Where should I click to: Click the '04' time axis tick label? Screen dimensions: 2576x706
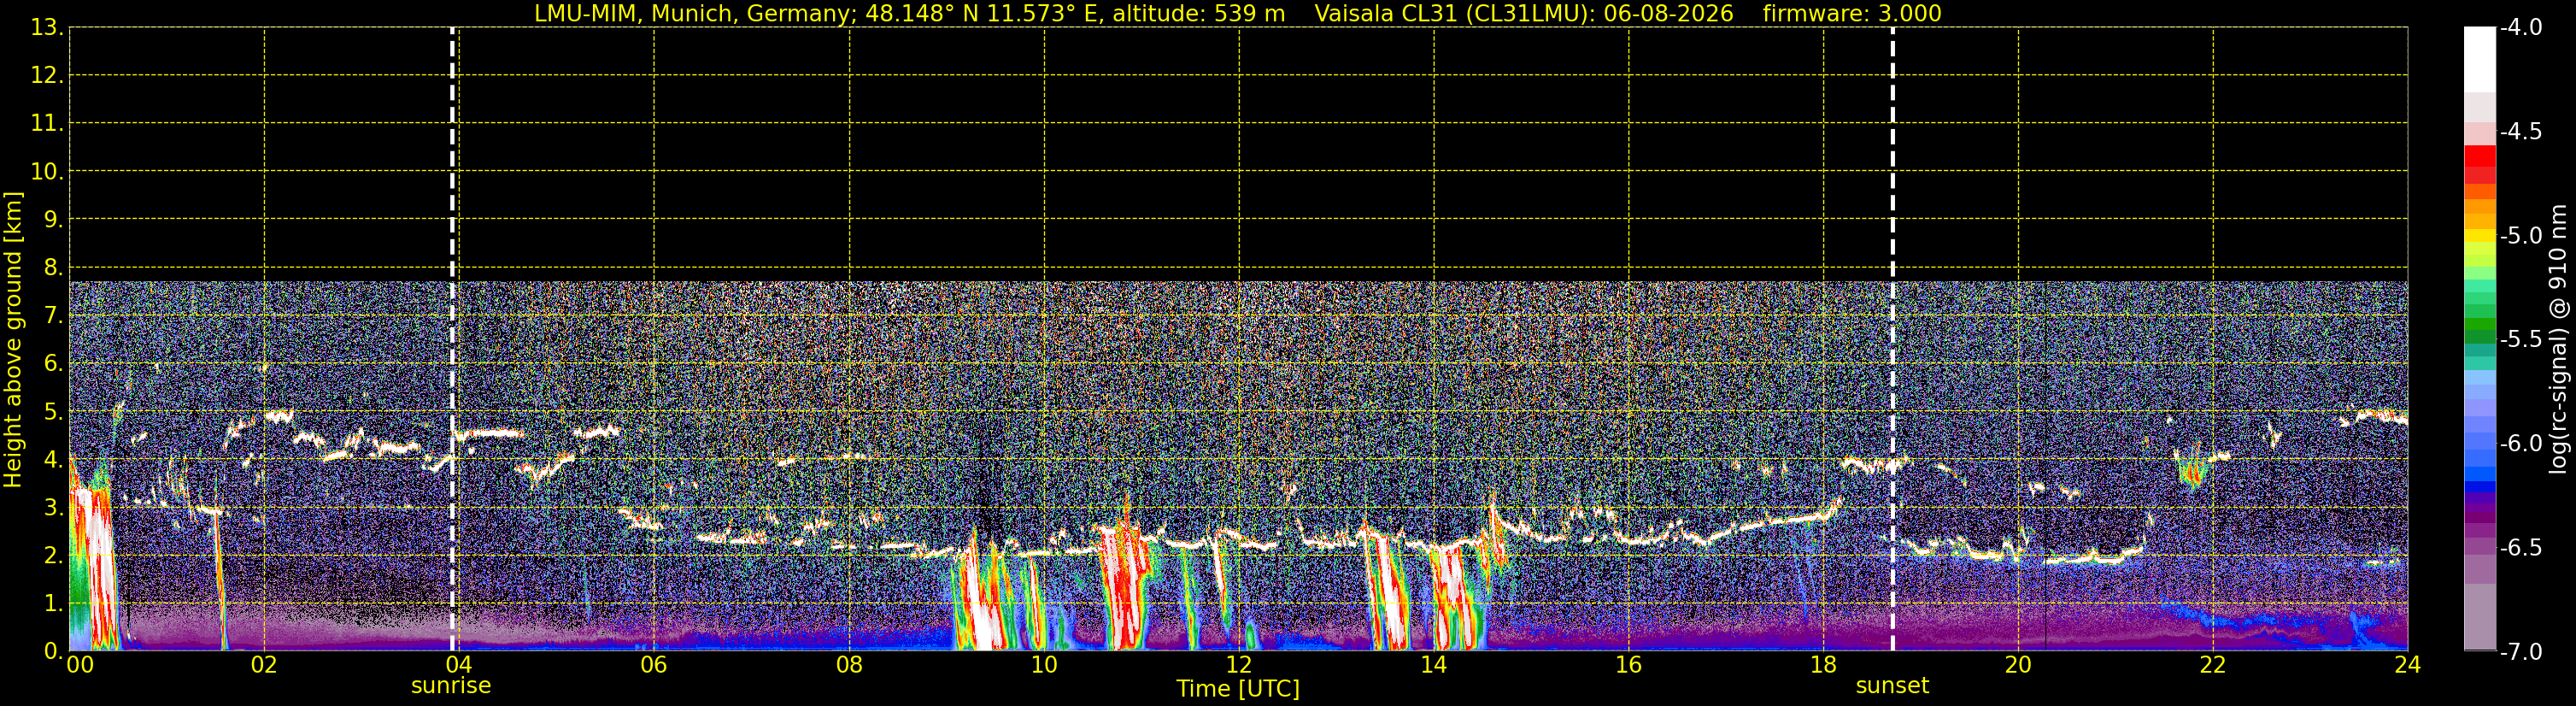click(x=459, y=665)
